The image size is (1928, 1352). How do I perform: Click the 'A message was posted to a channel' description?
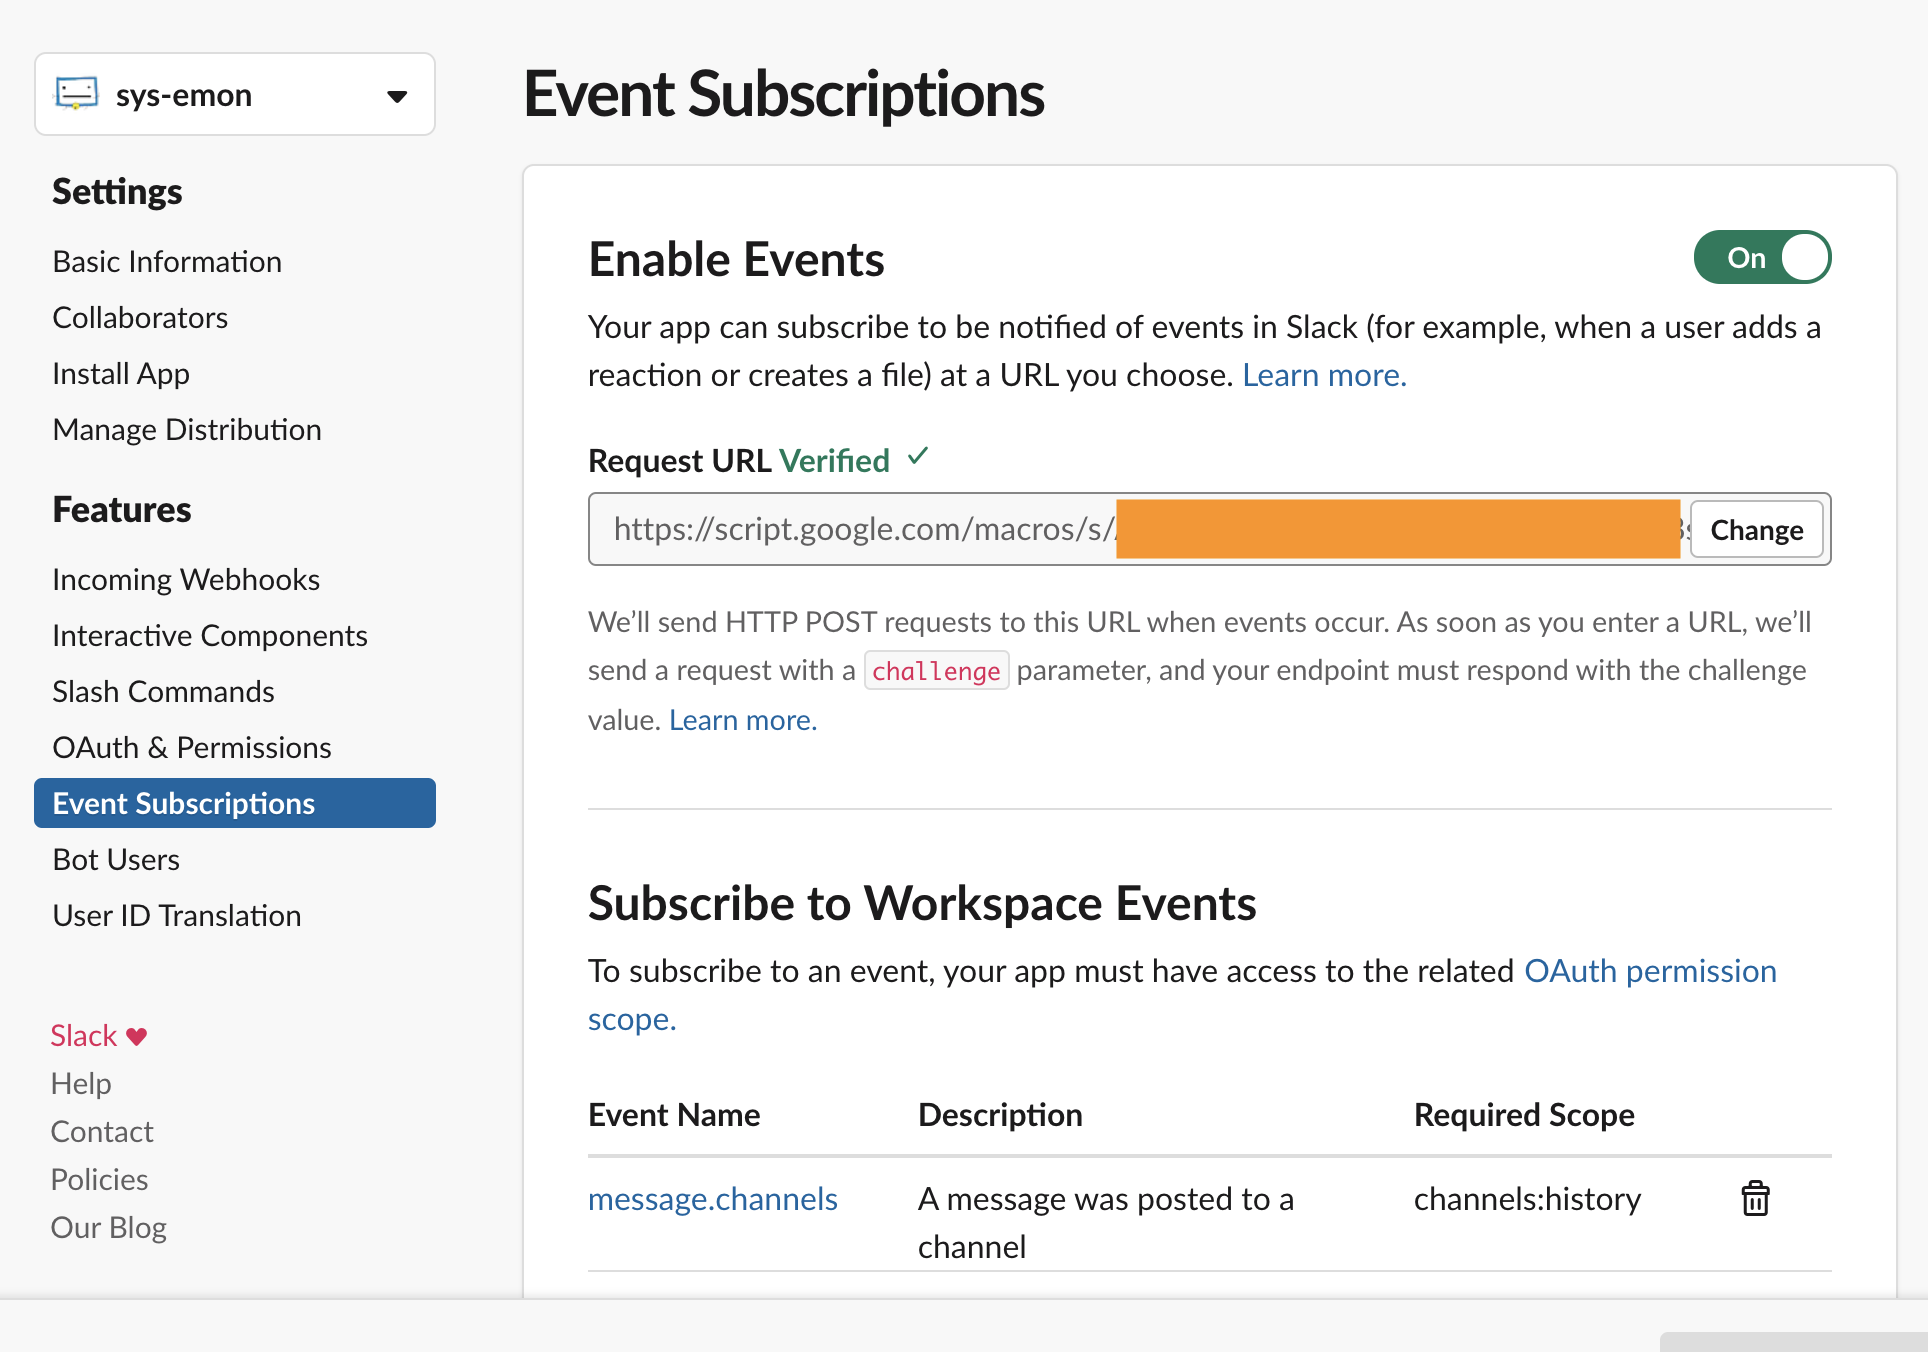tap(1106, 1223)
